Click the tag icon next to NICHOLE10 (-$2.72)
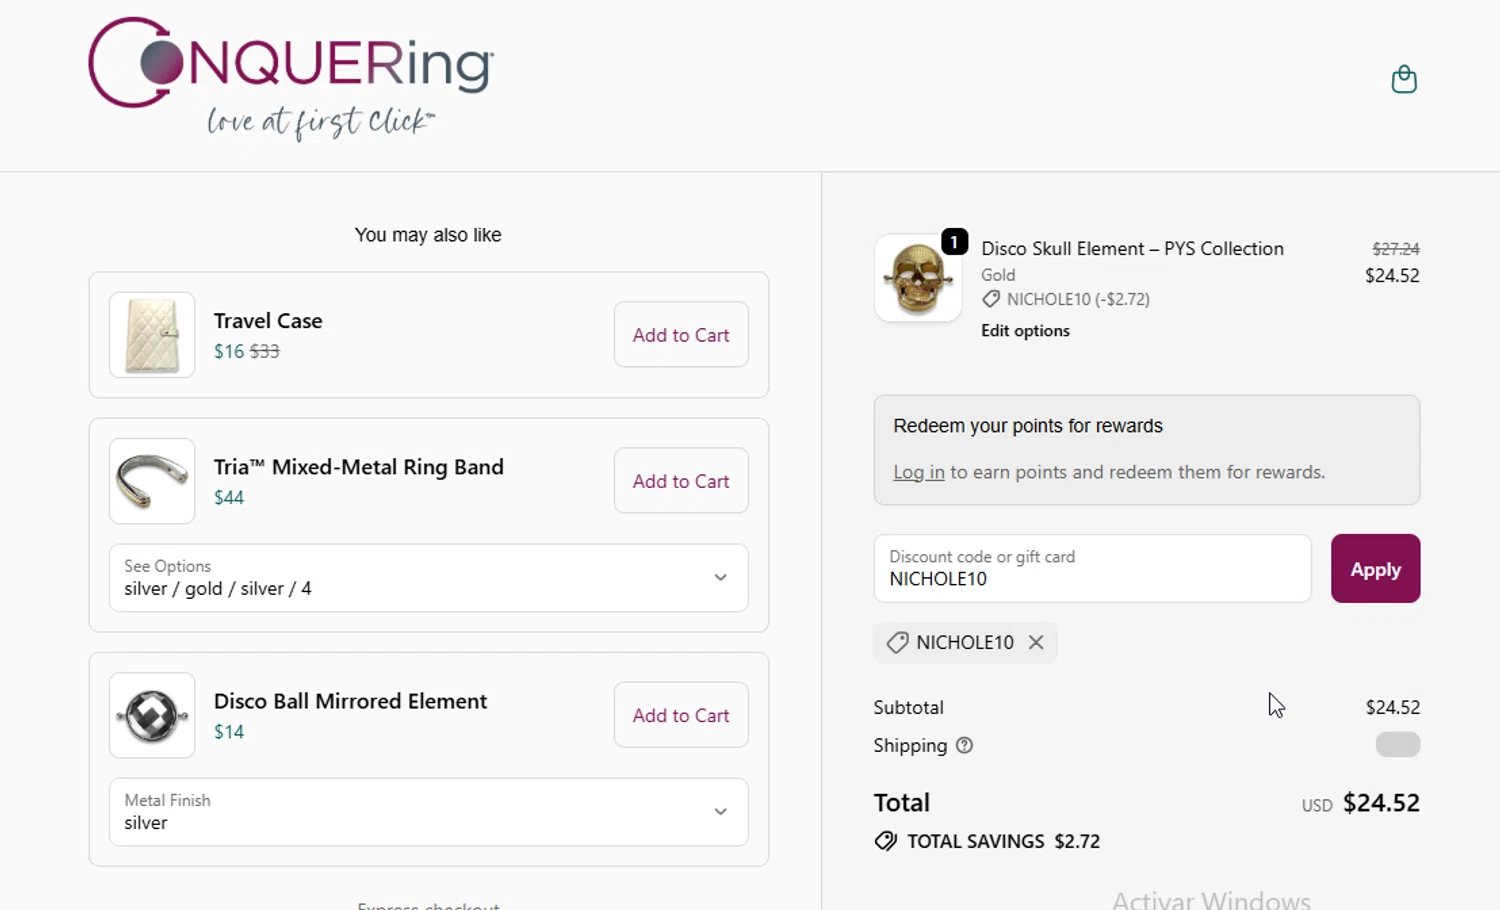Screen dimensions: 1500x910 coord(991,299)
